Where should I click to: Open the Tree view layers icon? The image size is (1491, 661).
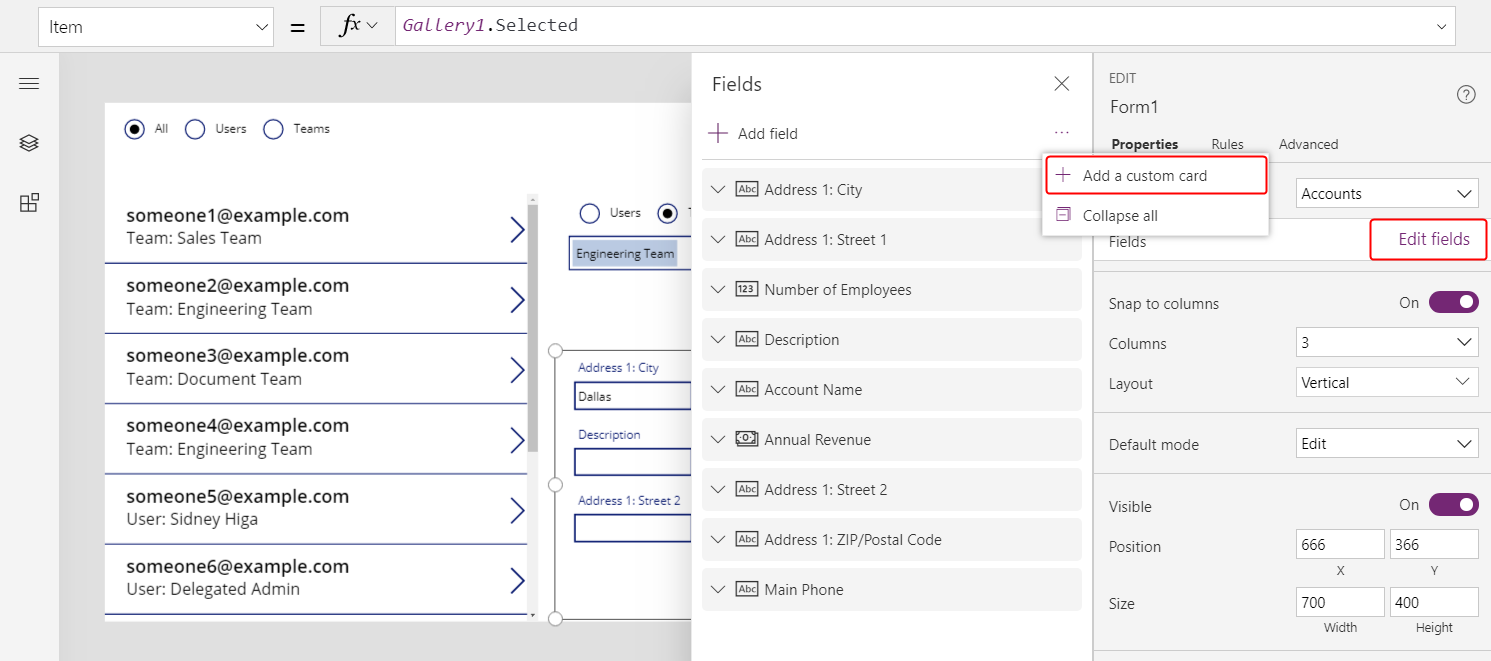(29, 143)
